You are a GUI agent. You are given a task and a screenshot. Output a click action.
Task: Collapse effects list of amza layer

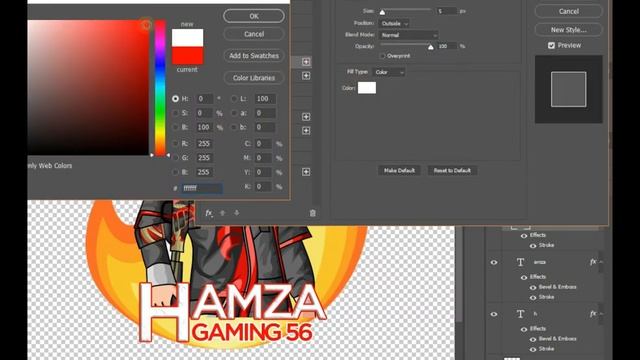point(601,262)
